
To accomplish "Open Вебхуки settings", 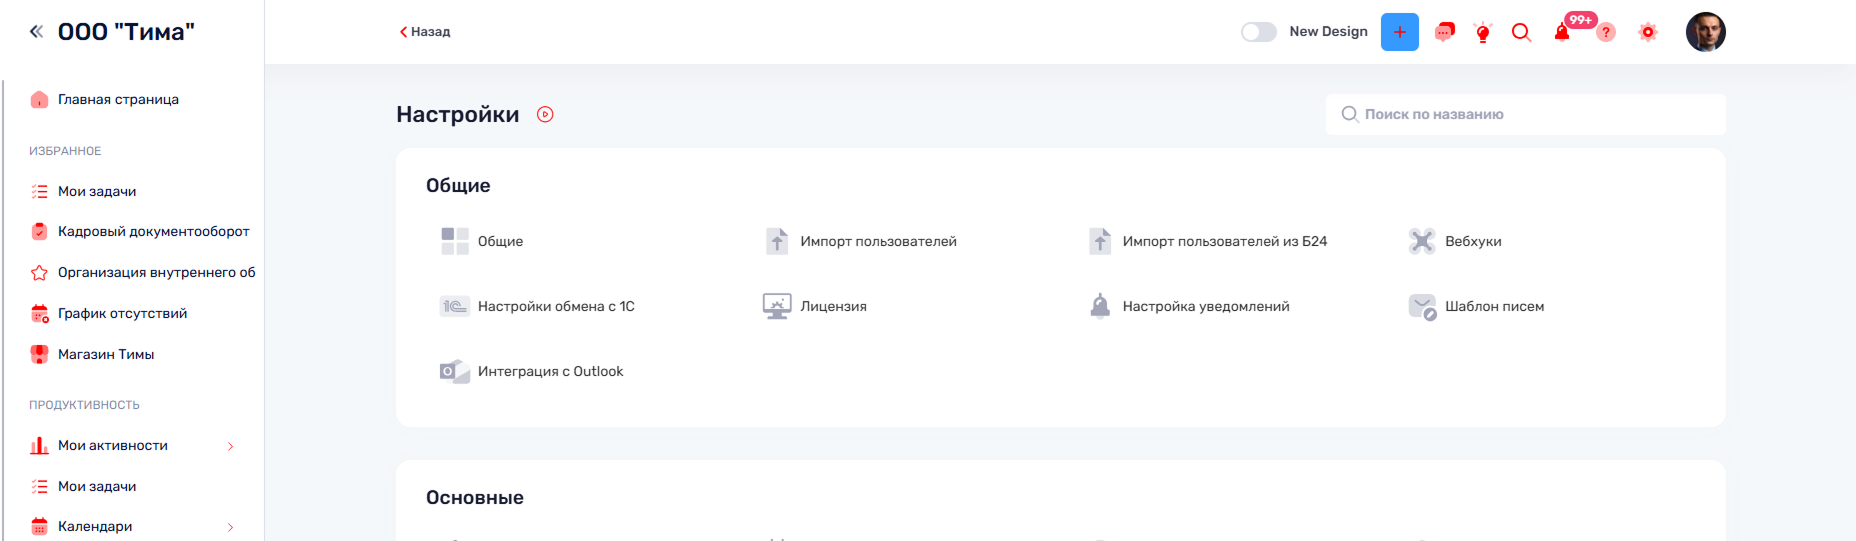I will coord(1472,241).
